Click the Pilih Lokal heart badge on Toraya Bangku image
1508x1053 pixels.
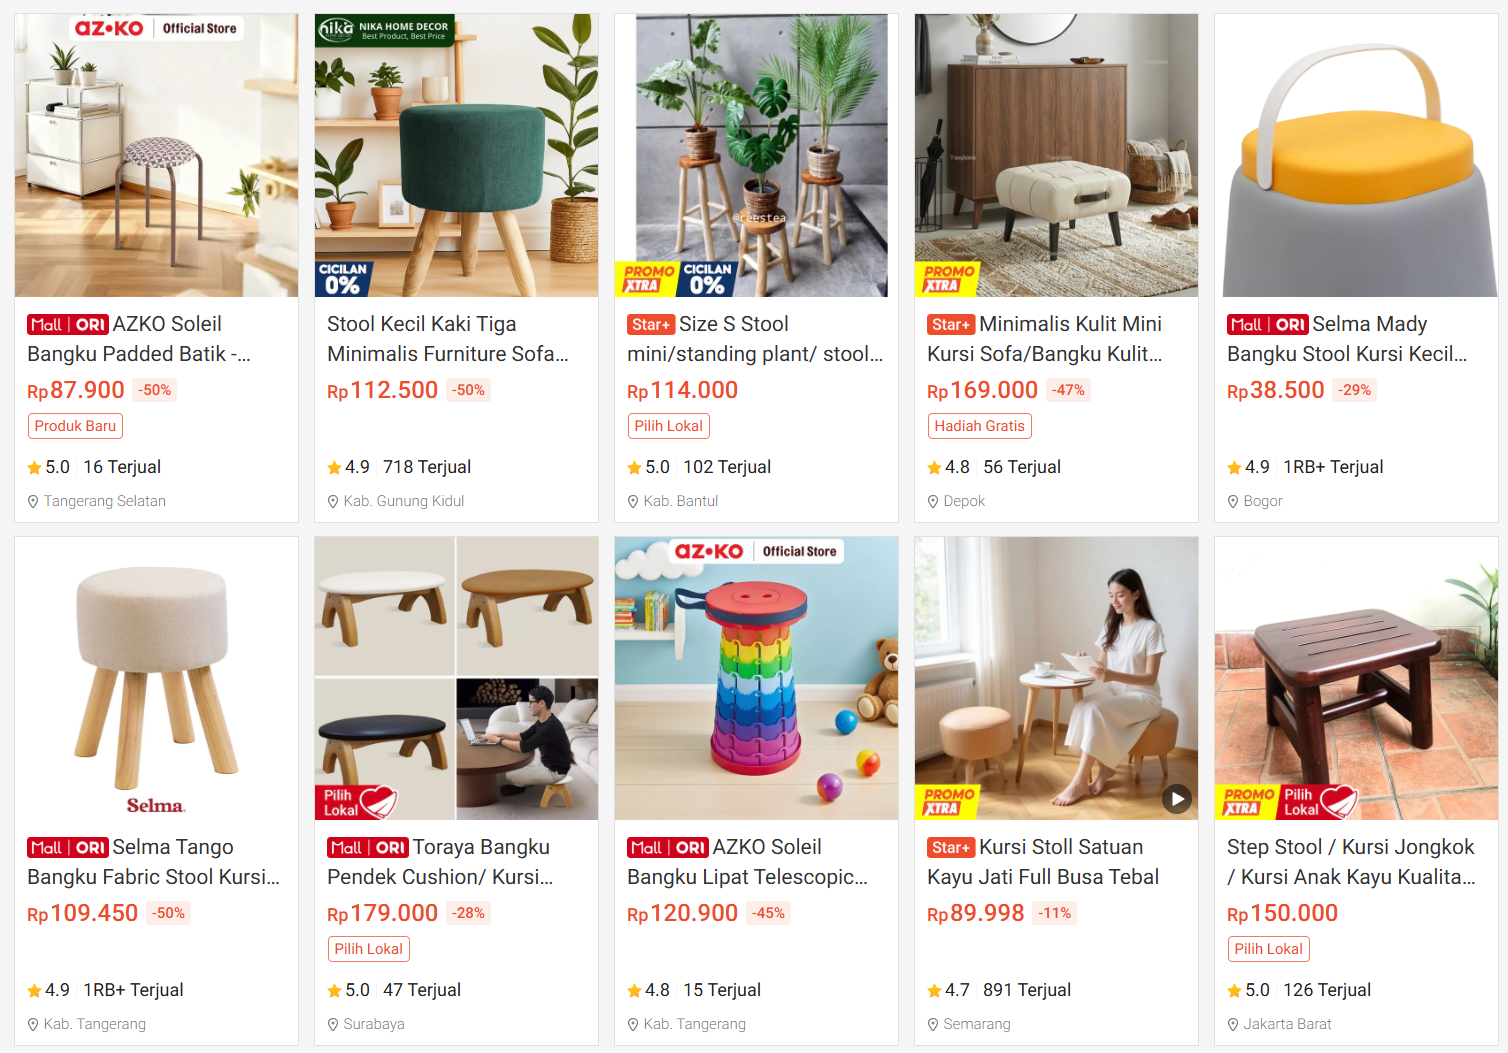point(357,802)
